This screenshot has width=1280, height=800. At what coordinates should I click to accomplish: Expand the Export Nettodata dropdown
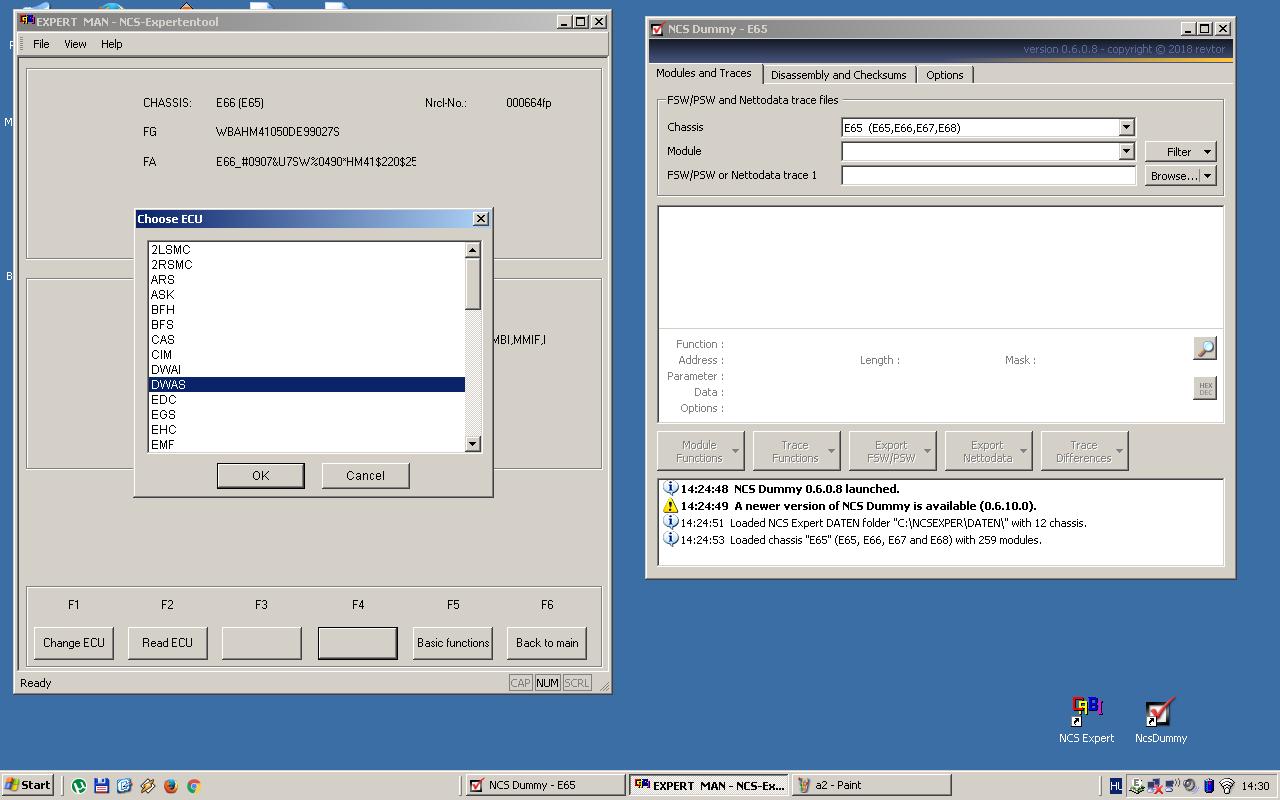click(x=1023, y=451)
